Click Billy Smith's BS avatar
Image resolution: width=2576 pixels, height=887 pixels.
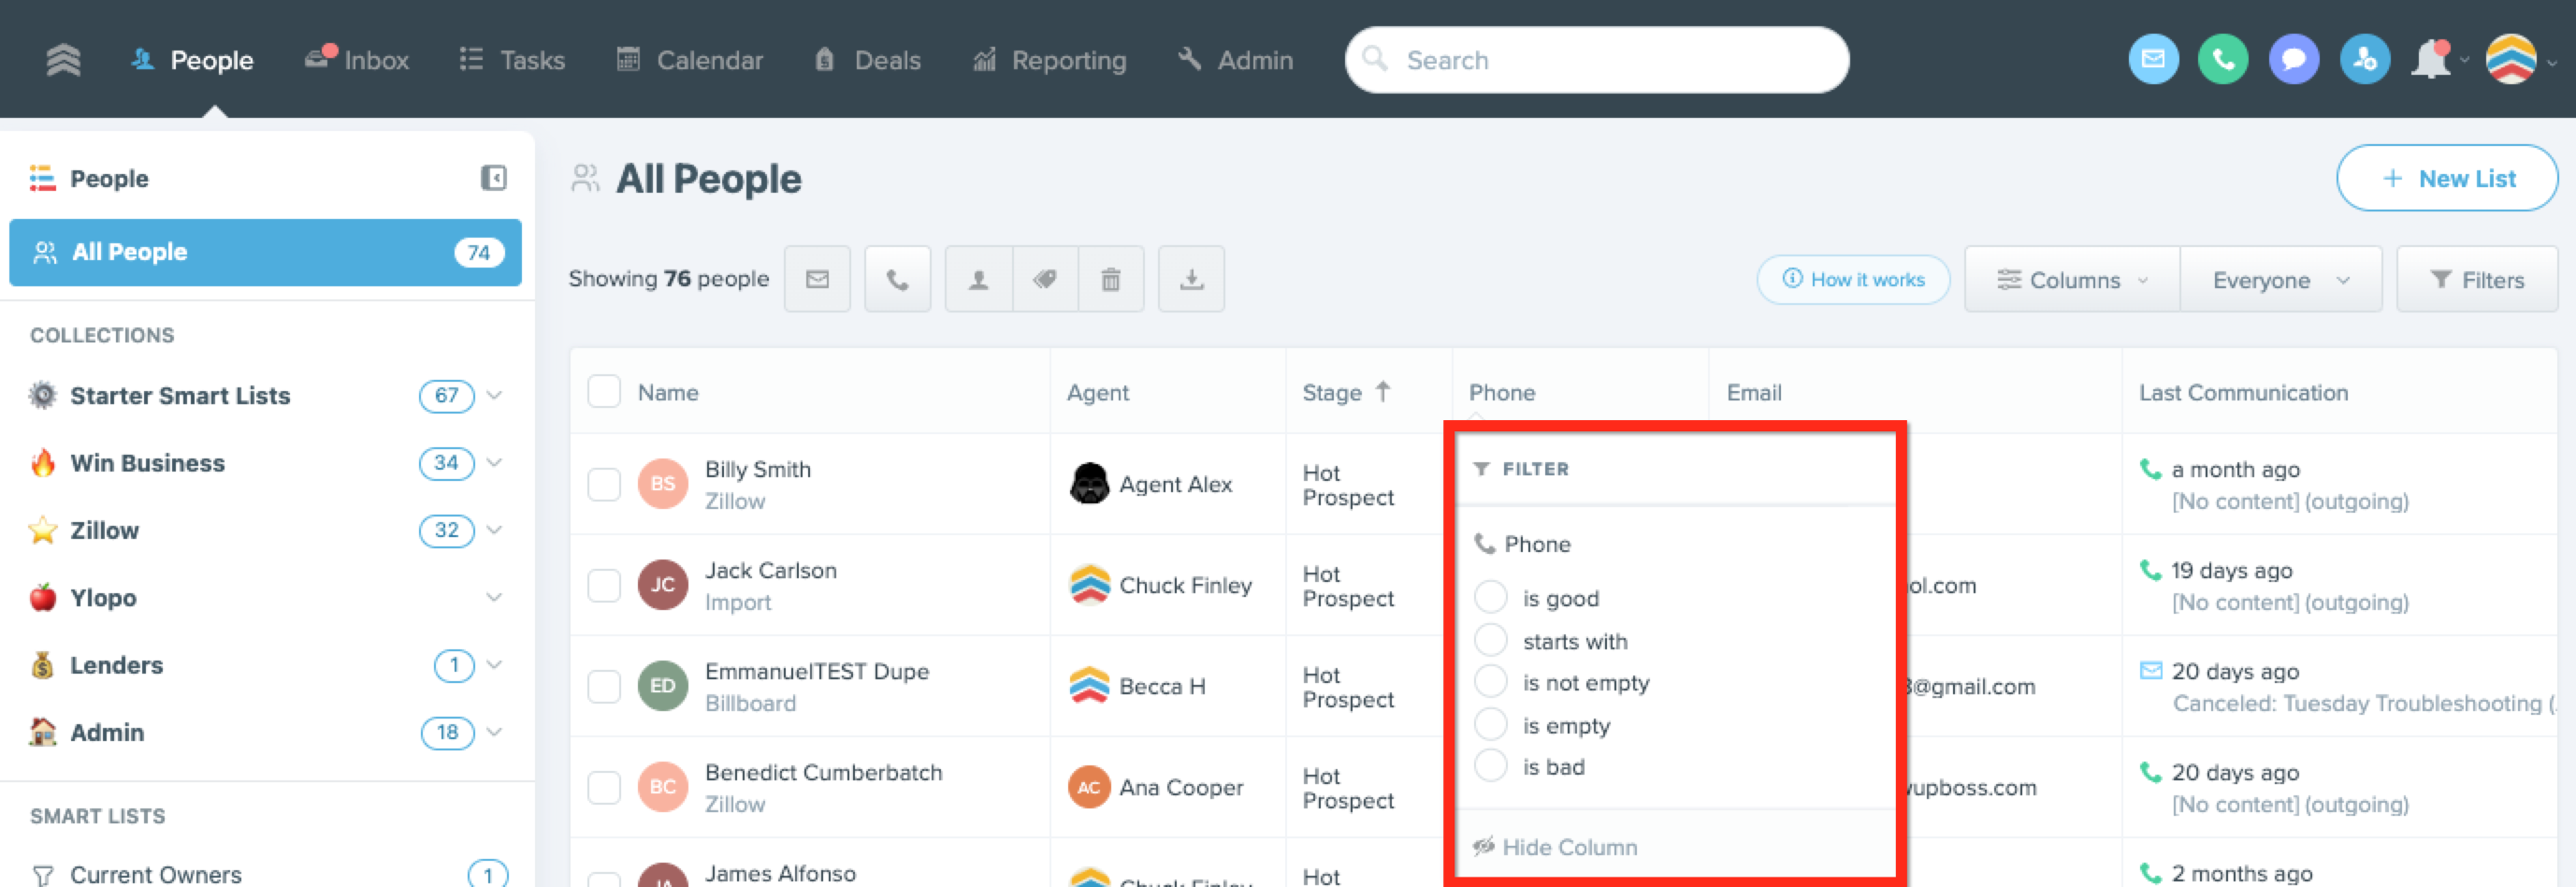[663, 484]
